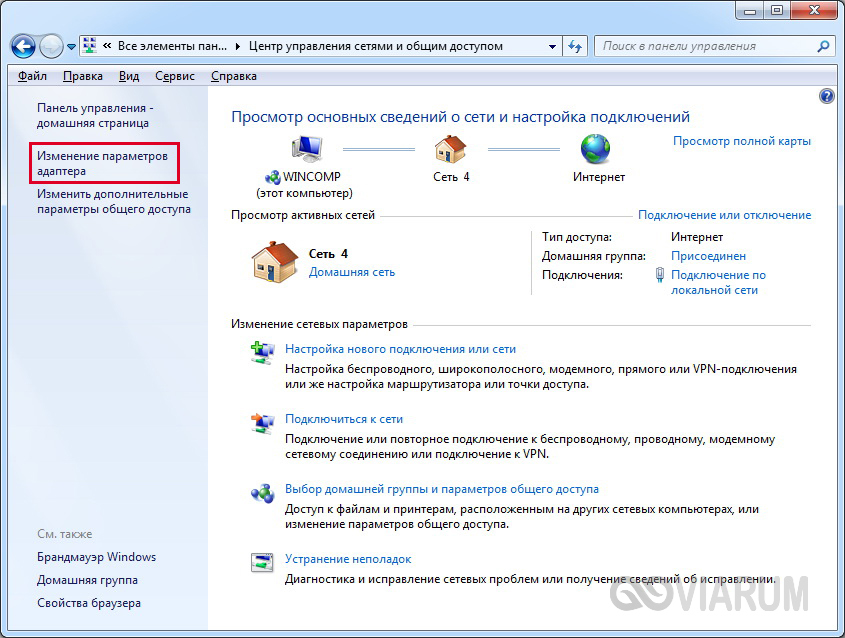Open the recent pages dropdown arrow
845x638 pixels.
point(72,47)
